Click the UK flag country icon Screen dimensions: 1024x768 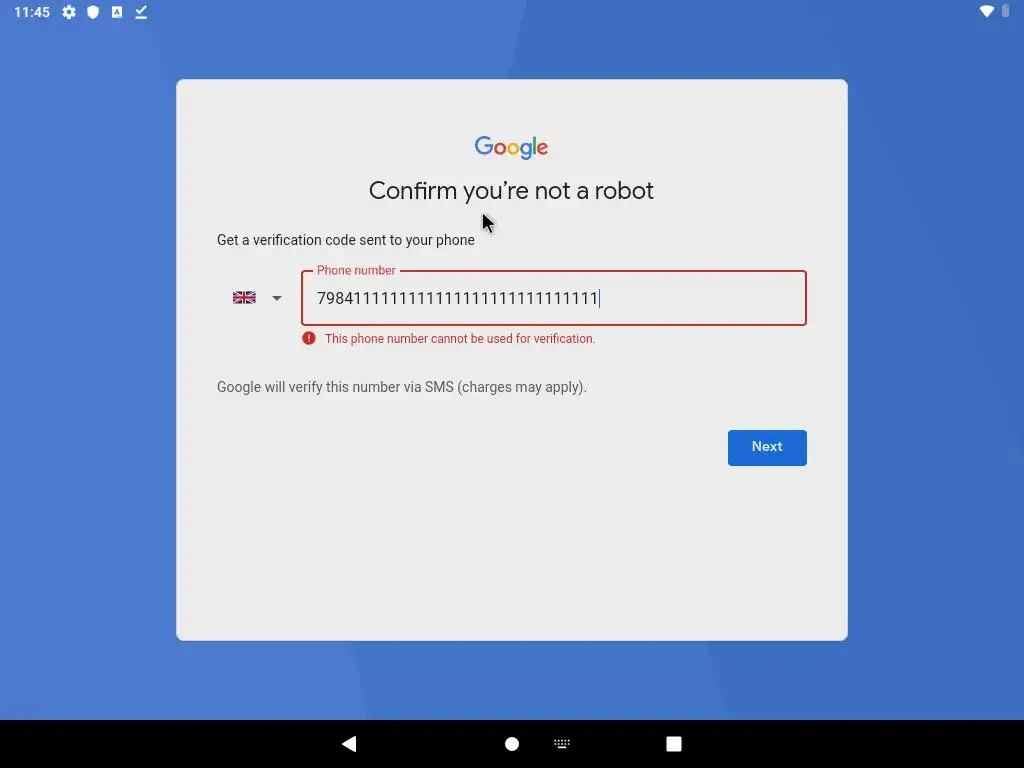[244, 298]
